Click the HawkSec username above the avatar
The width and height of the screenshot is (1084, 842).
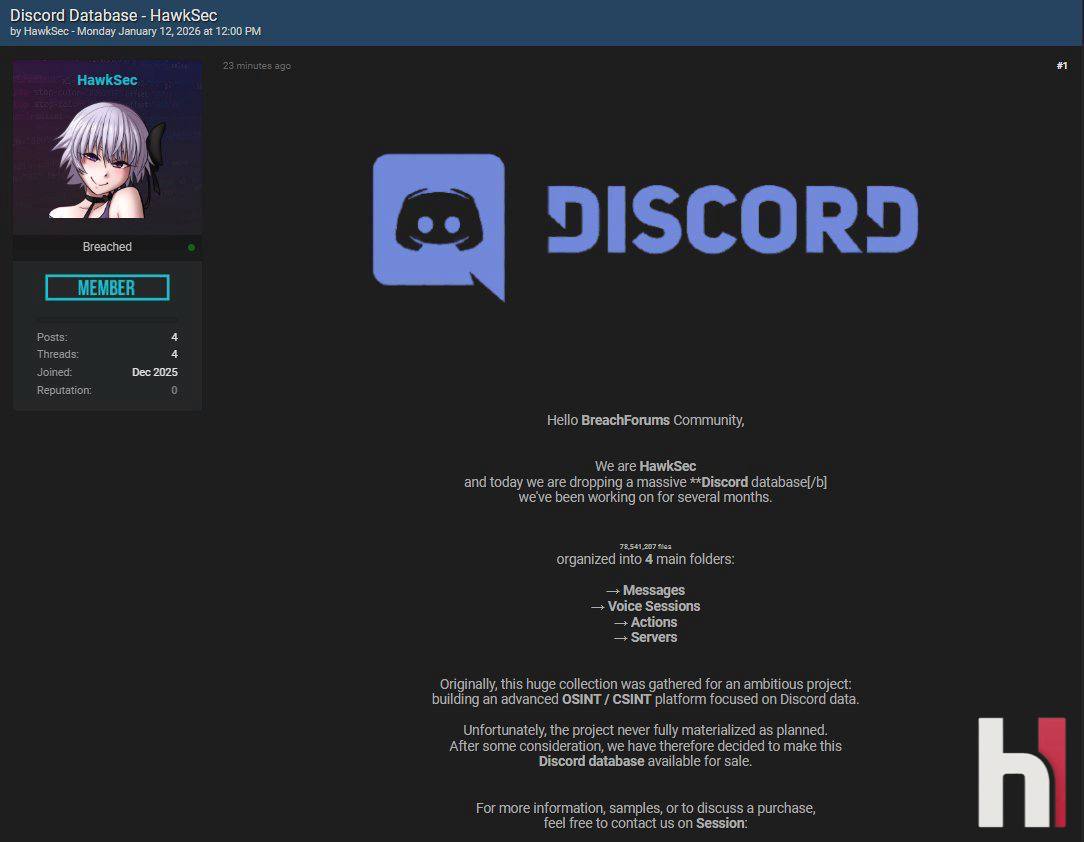107,80
